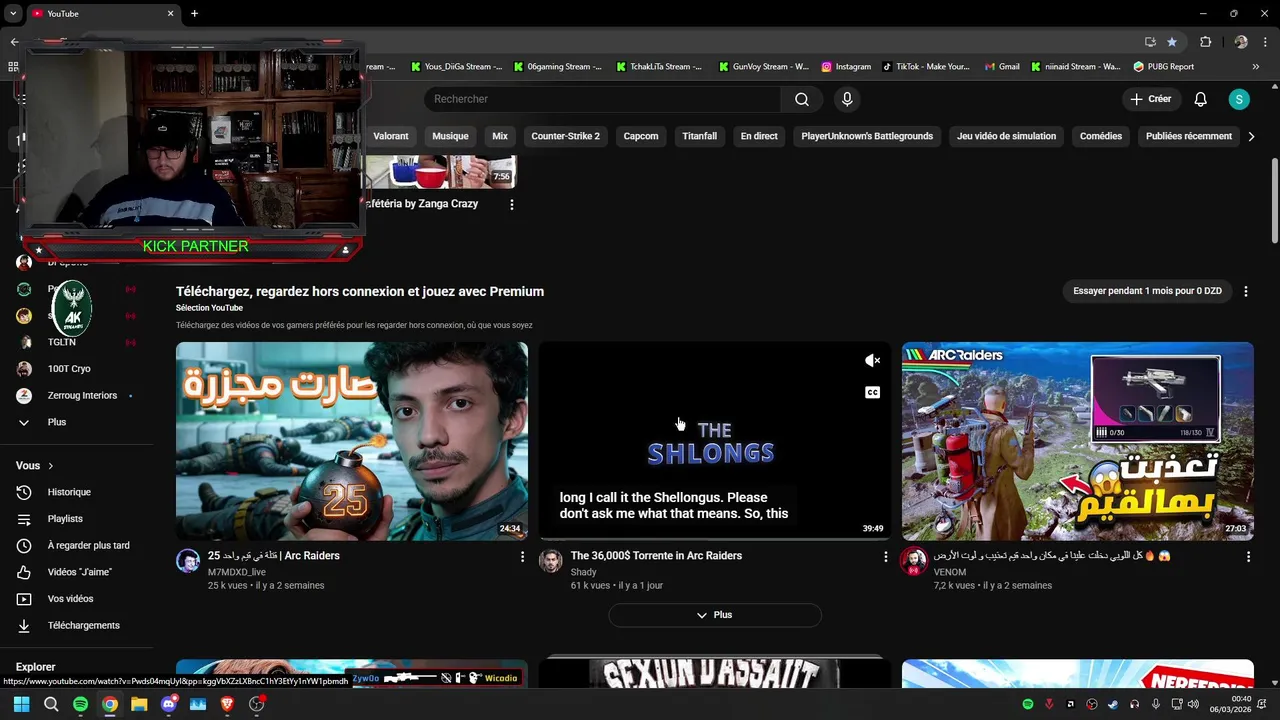This screenshot has height=720, width=1280.
Task: Click the YouTube search magnifier button
Action: coord(802,99)
